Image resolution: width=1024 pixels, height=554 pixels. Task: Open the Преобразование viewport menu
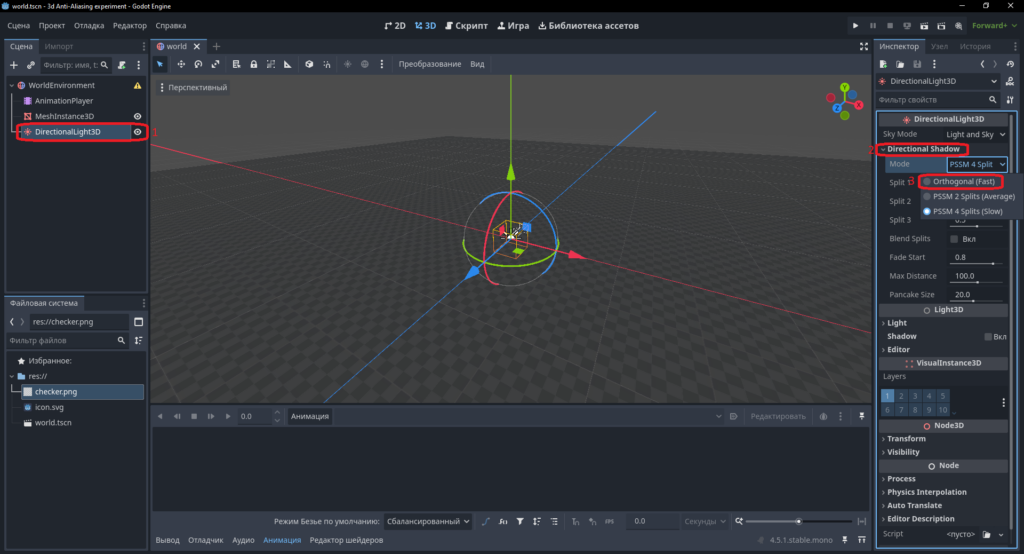[430, 64]
